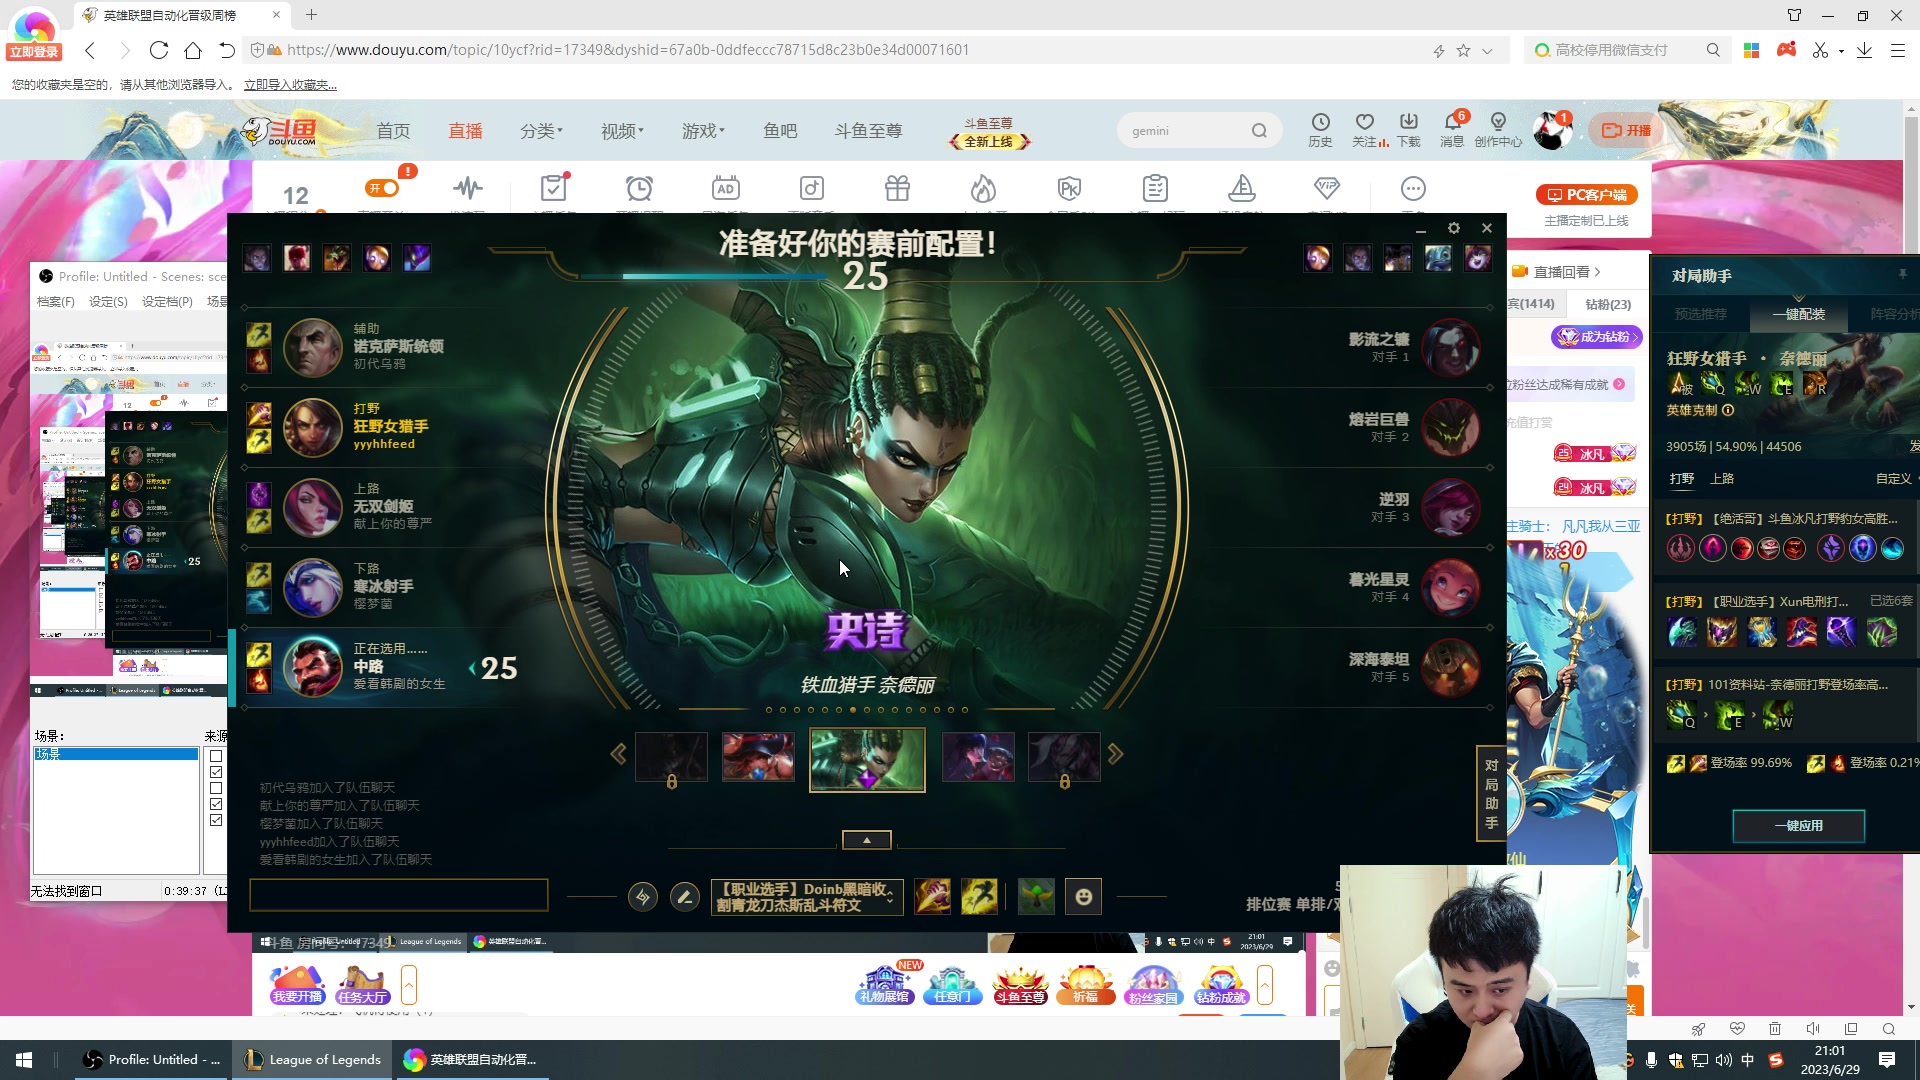The width and height of the screenshot is (1920, 1080).
Task: Open the 视频 dropdown in Douyu nav
Action: pyautogui.click(x=622, y=131)
